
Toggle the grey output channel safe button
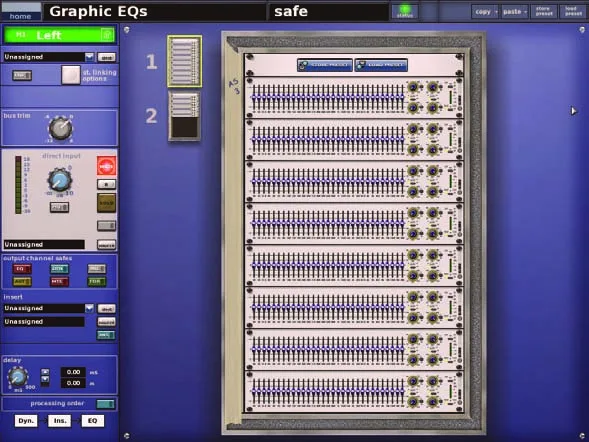click(97, 269)
